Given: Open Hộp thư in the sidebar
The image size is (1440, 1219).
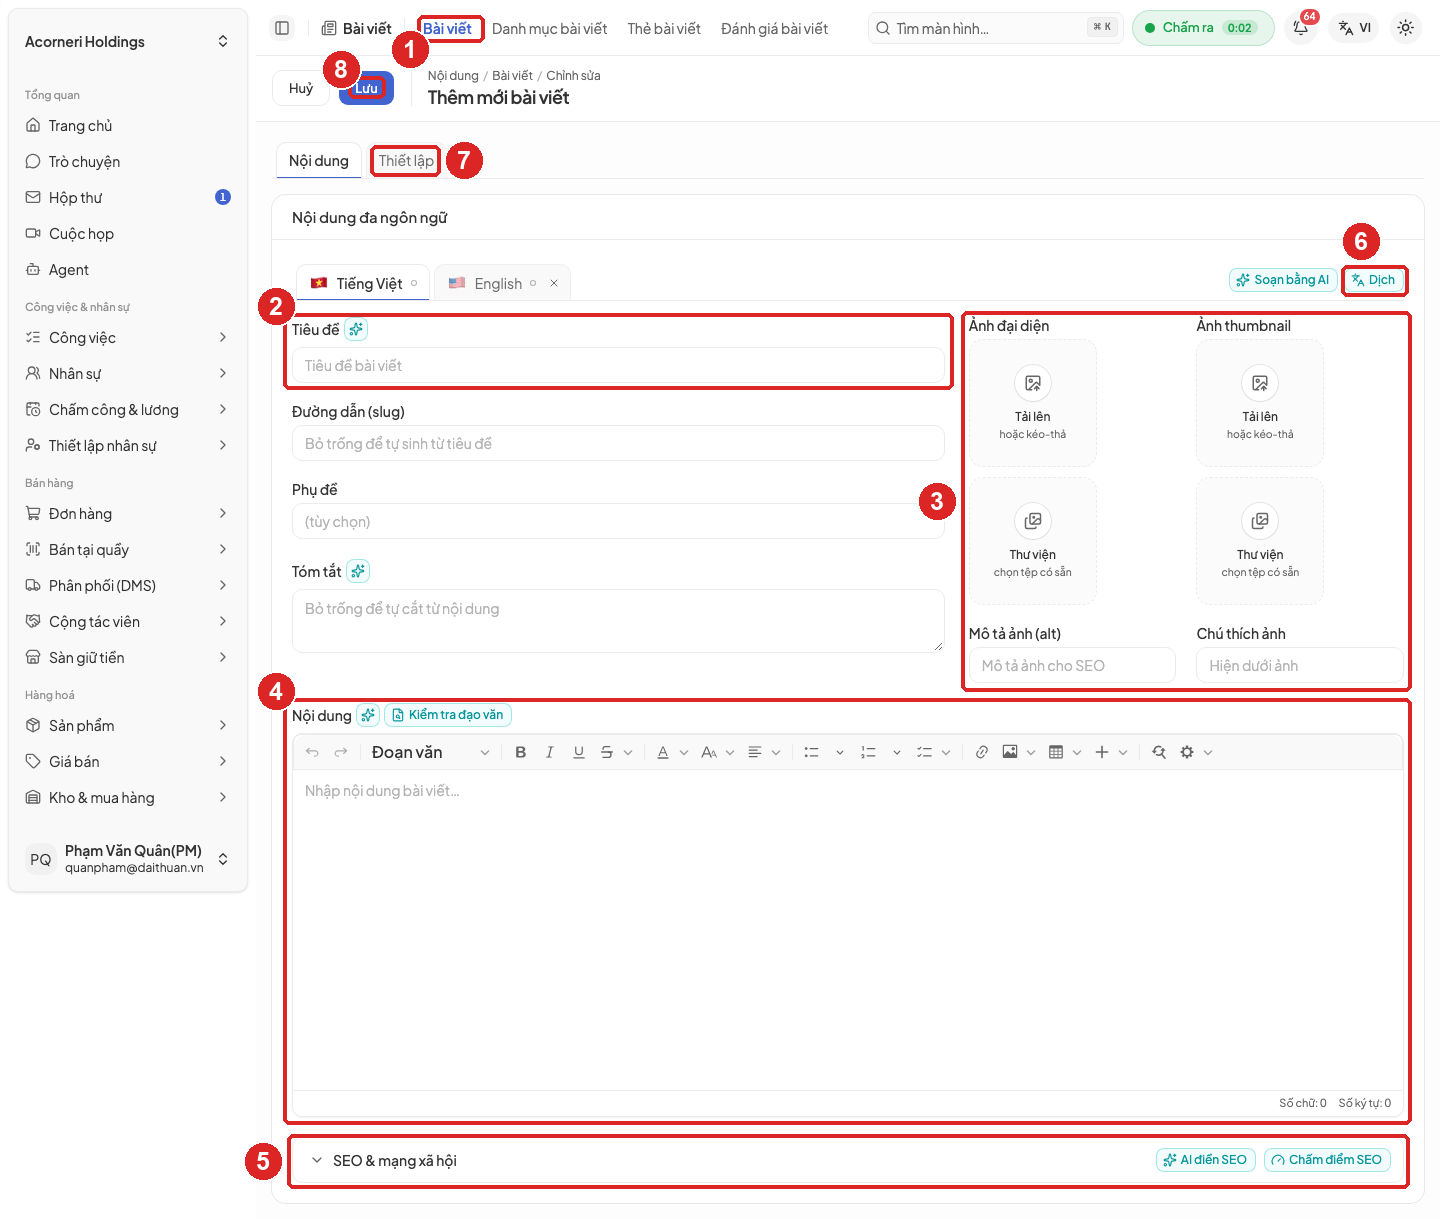Looking at the screenshot, I should (128, 198).
